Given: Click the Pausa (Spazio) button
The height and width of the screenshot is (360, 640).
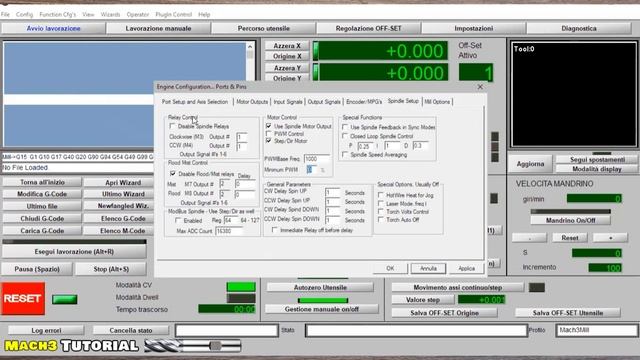Looking at the screenshot, I should (37, 269).
